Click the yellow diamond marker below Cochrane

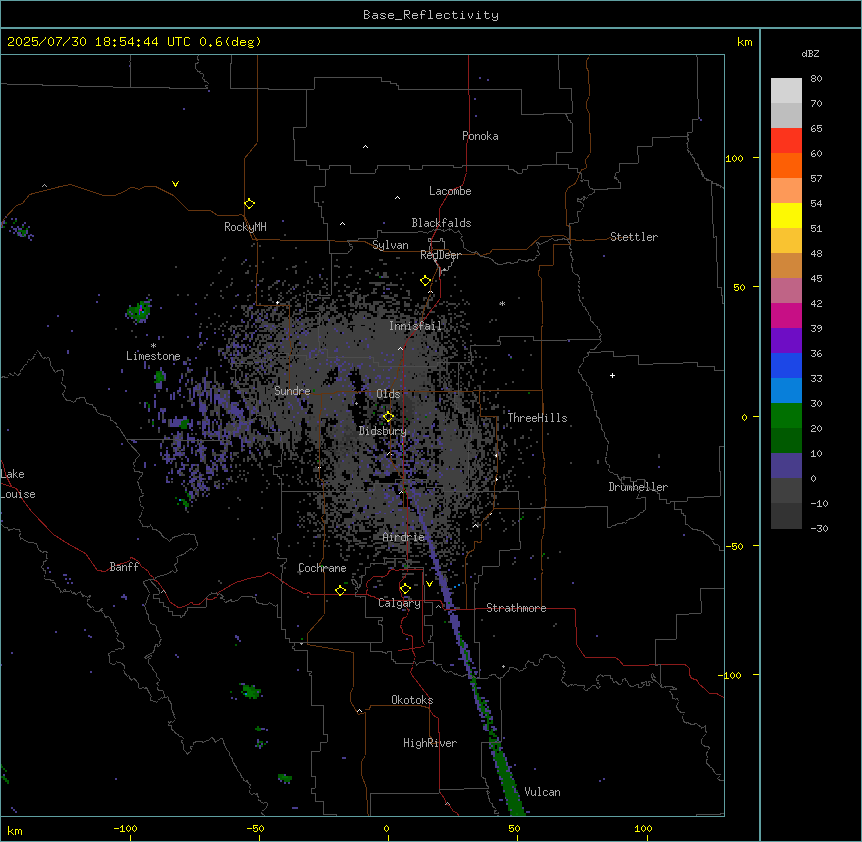340,591
